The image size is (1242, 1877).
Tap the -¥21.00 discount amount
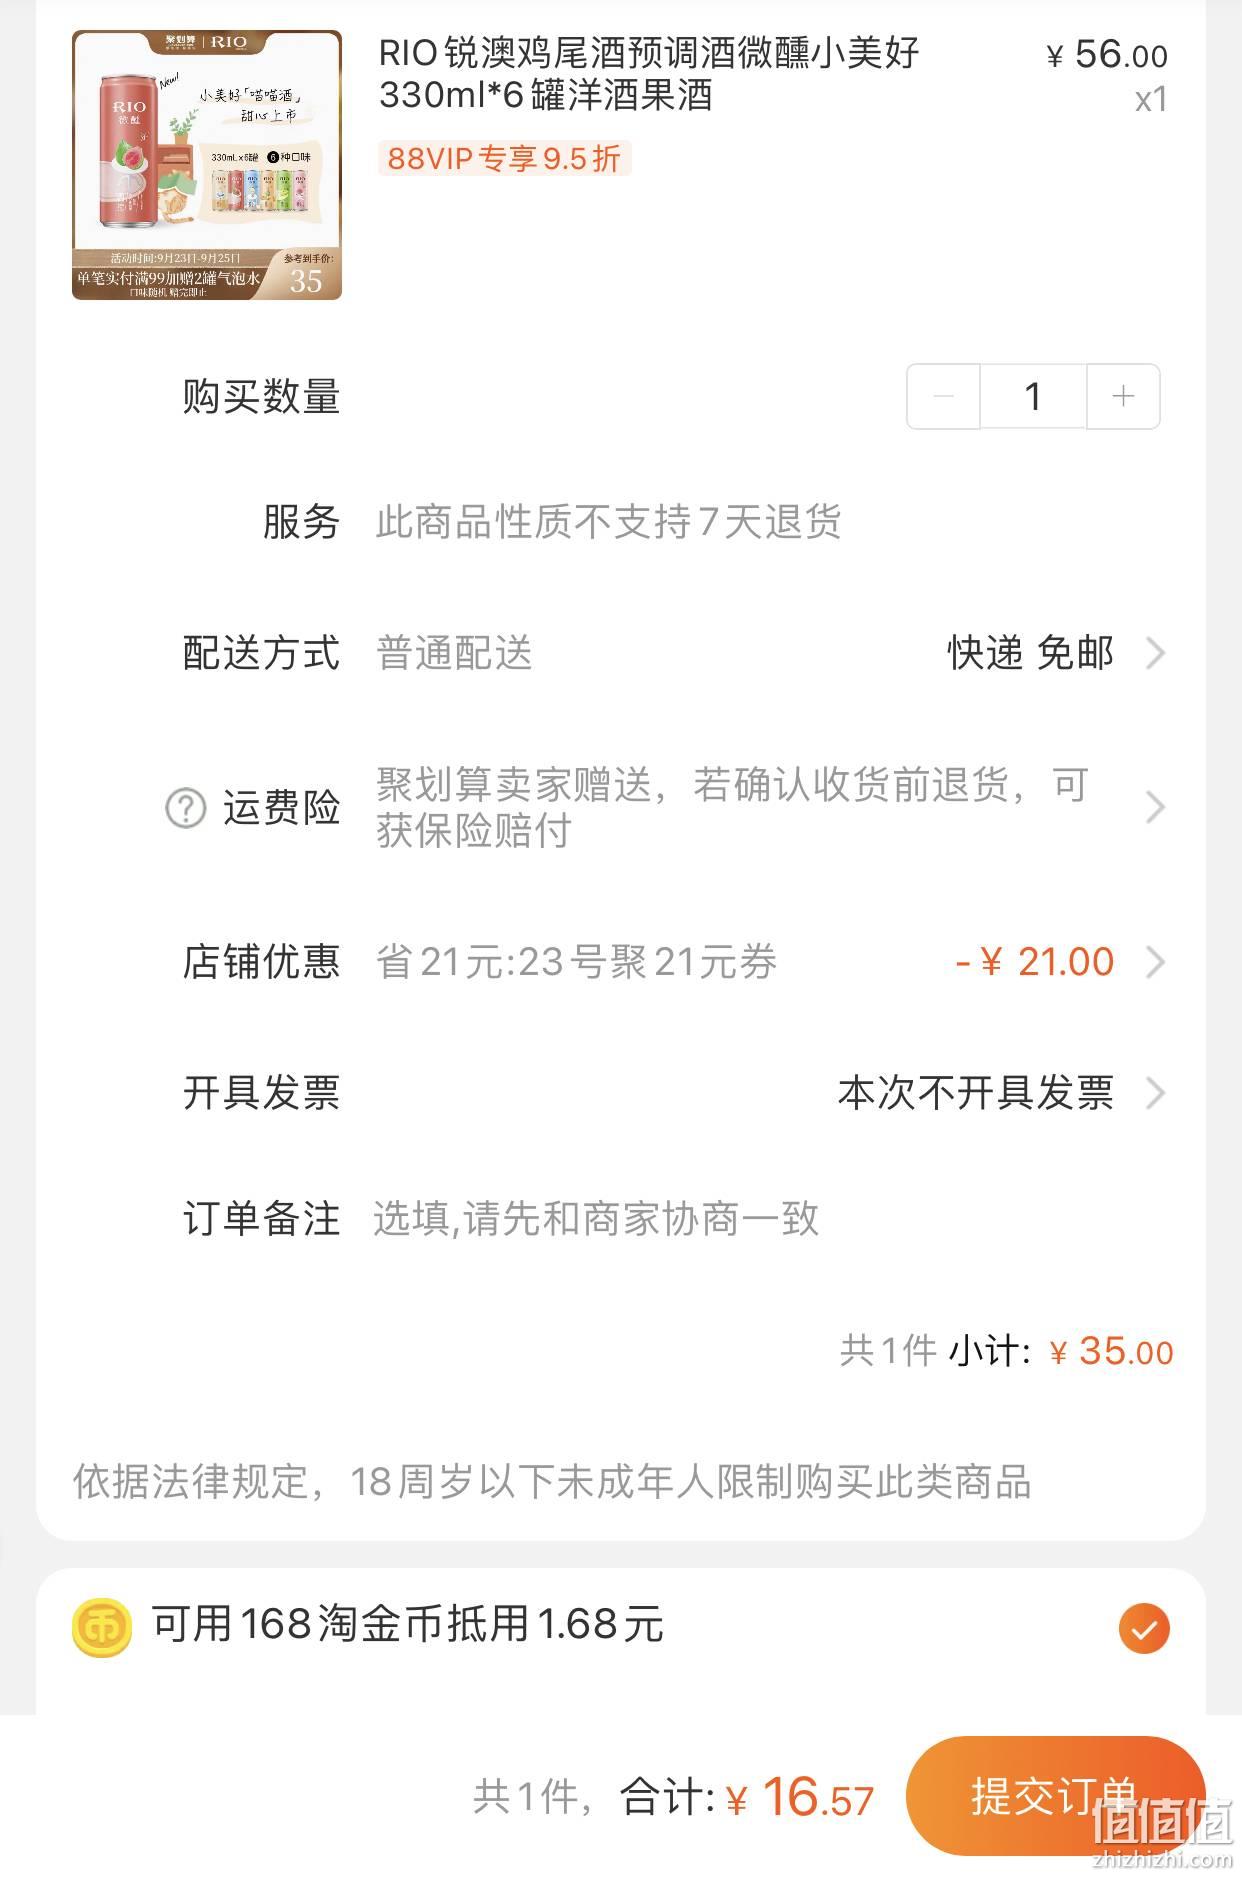[1034, 962]
